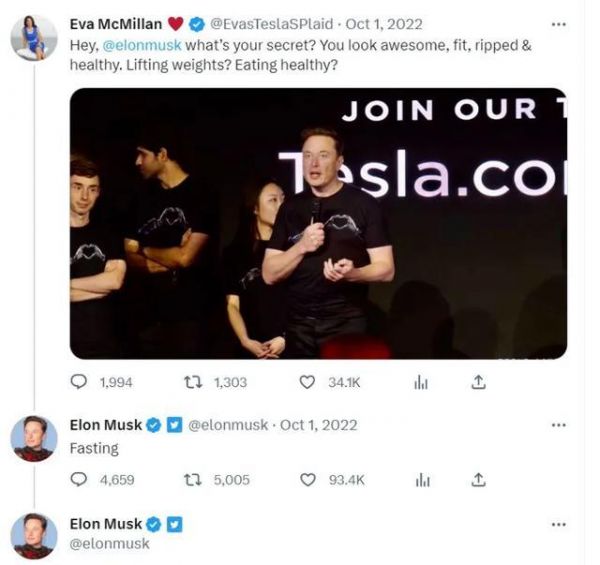View analytics for Eva McMillan's tweet
600x565 pixels.
pyautogui.click(x=421, y=382)
